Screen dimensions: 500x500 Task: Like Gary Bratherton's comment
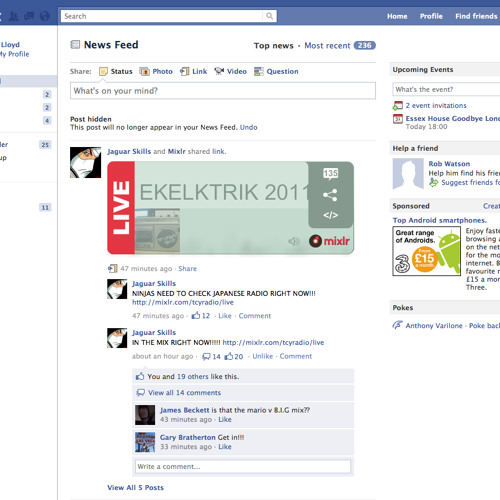225,447
